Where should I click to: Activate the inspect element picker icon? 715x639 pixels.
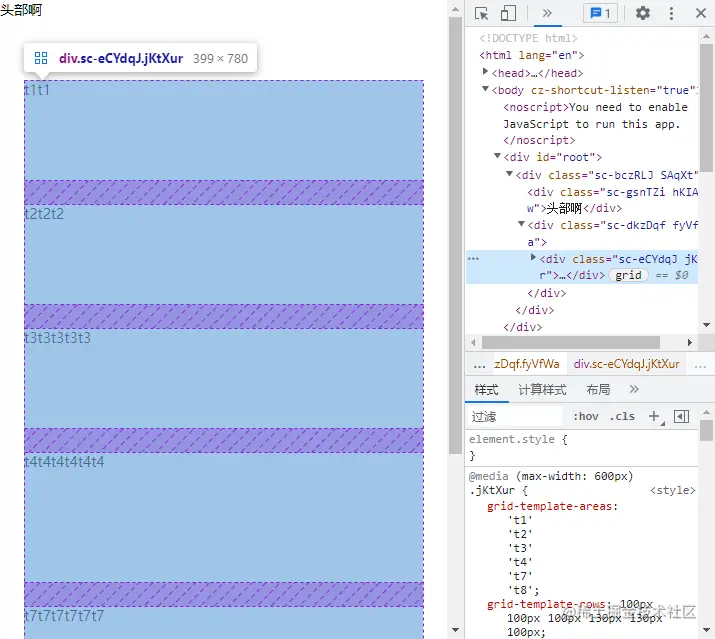(x=482, y=13)
